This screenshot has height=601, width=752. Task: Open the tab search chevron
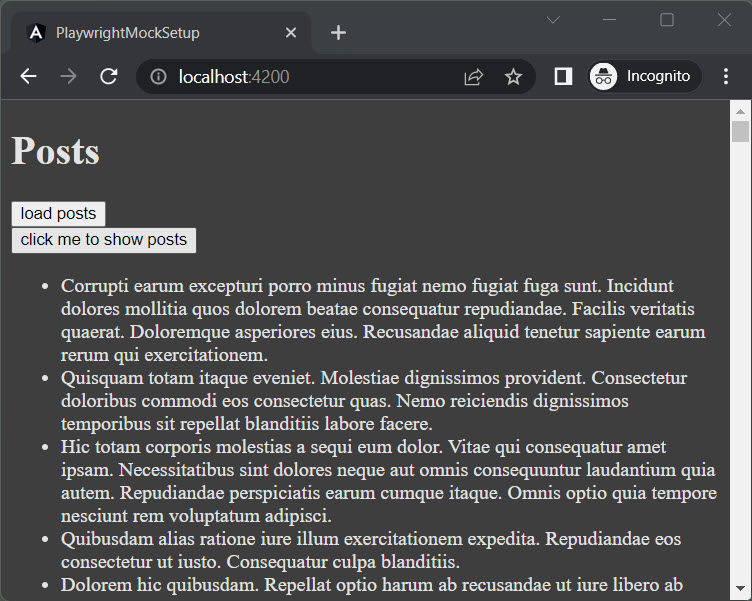(x=553, y=20)
